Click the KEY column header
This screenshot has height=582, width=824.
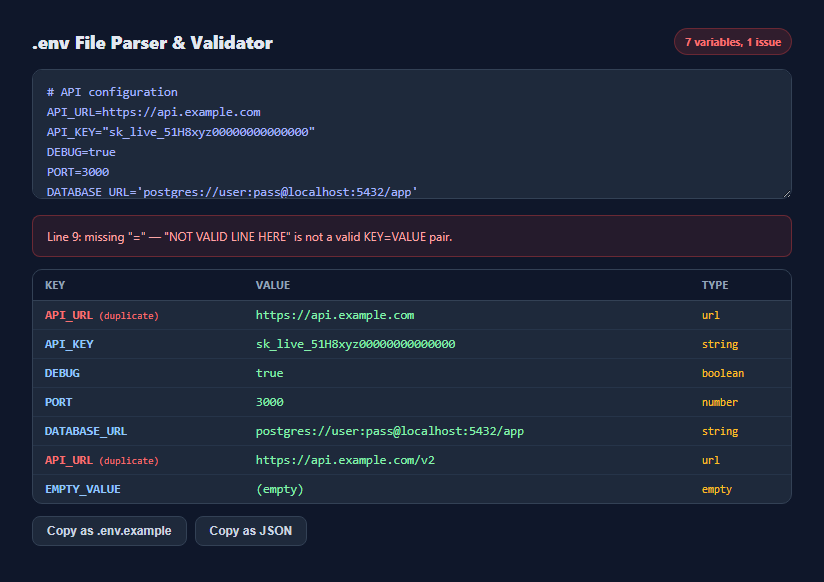coord(55,285)
